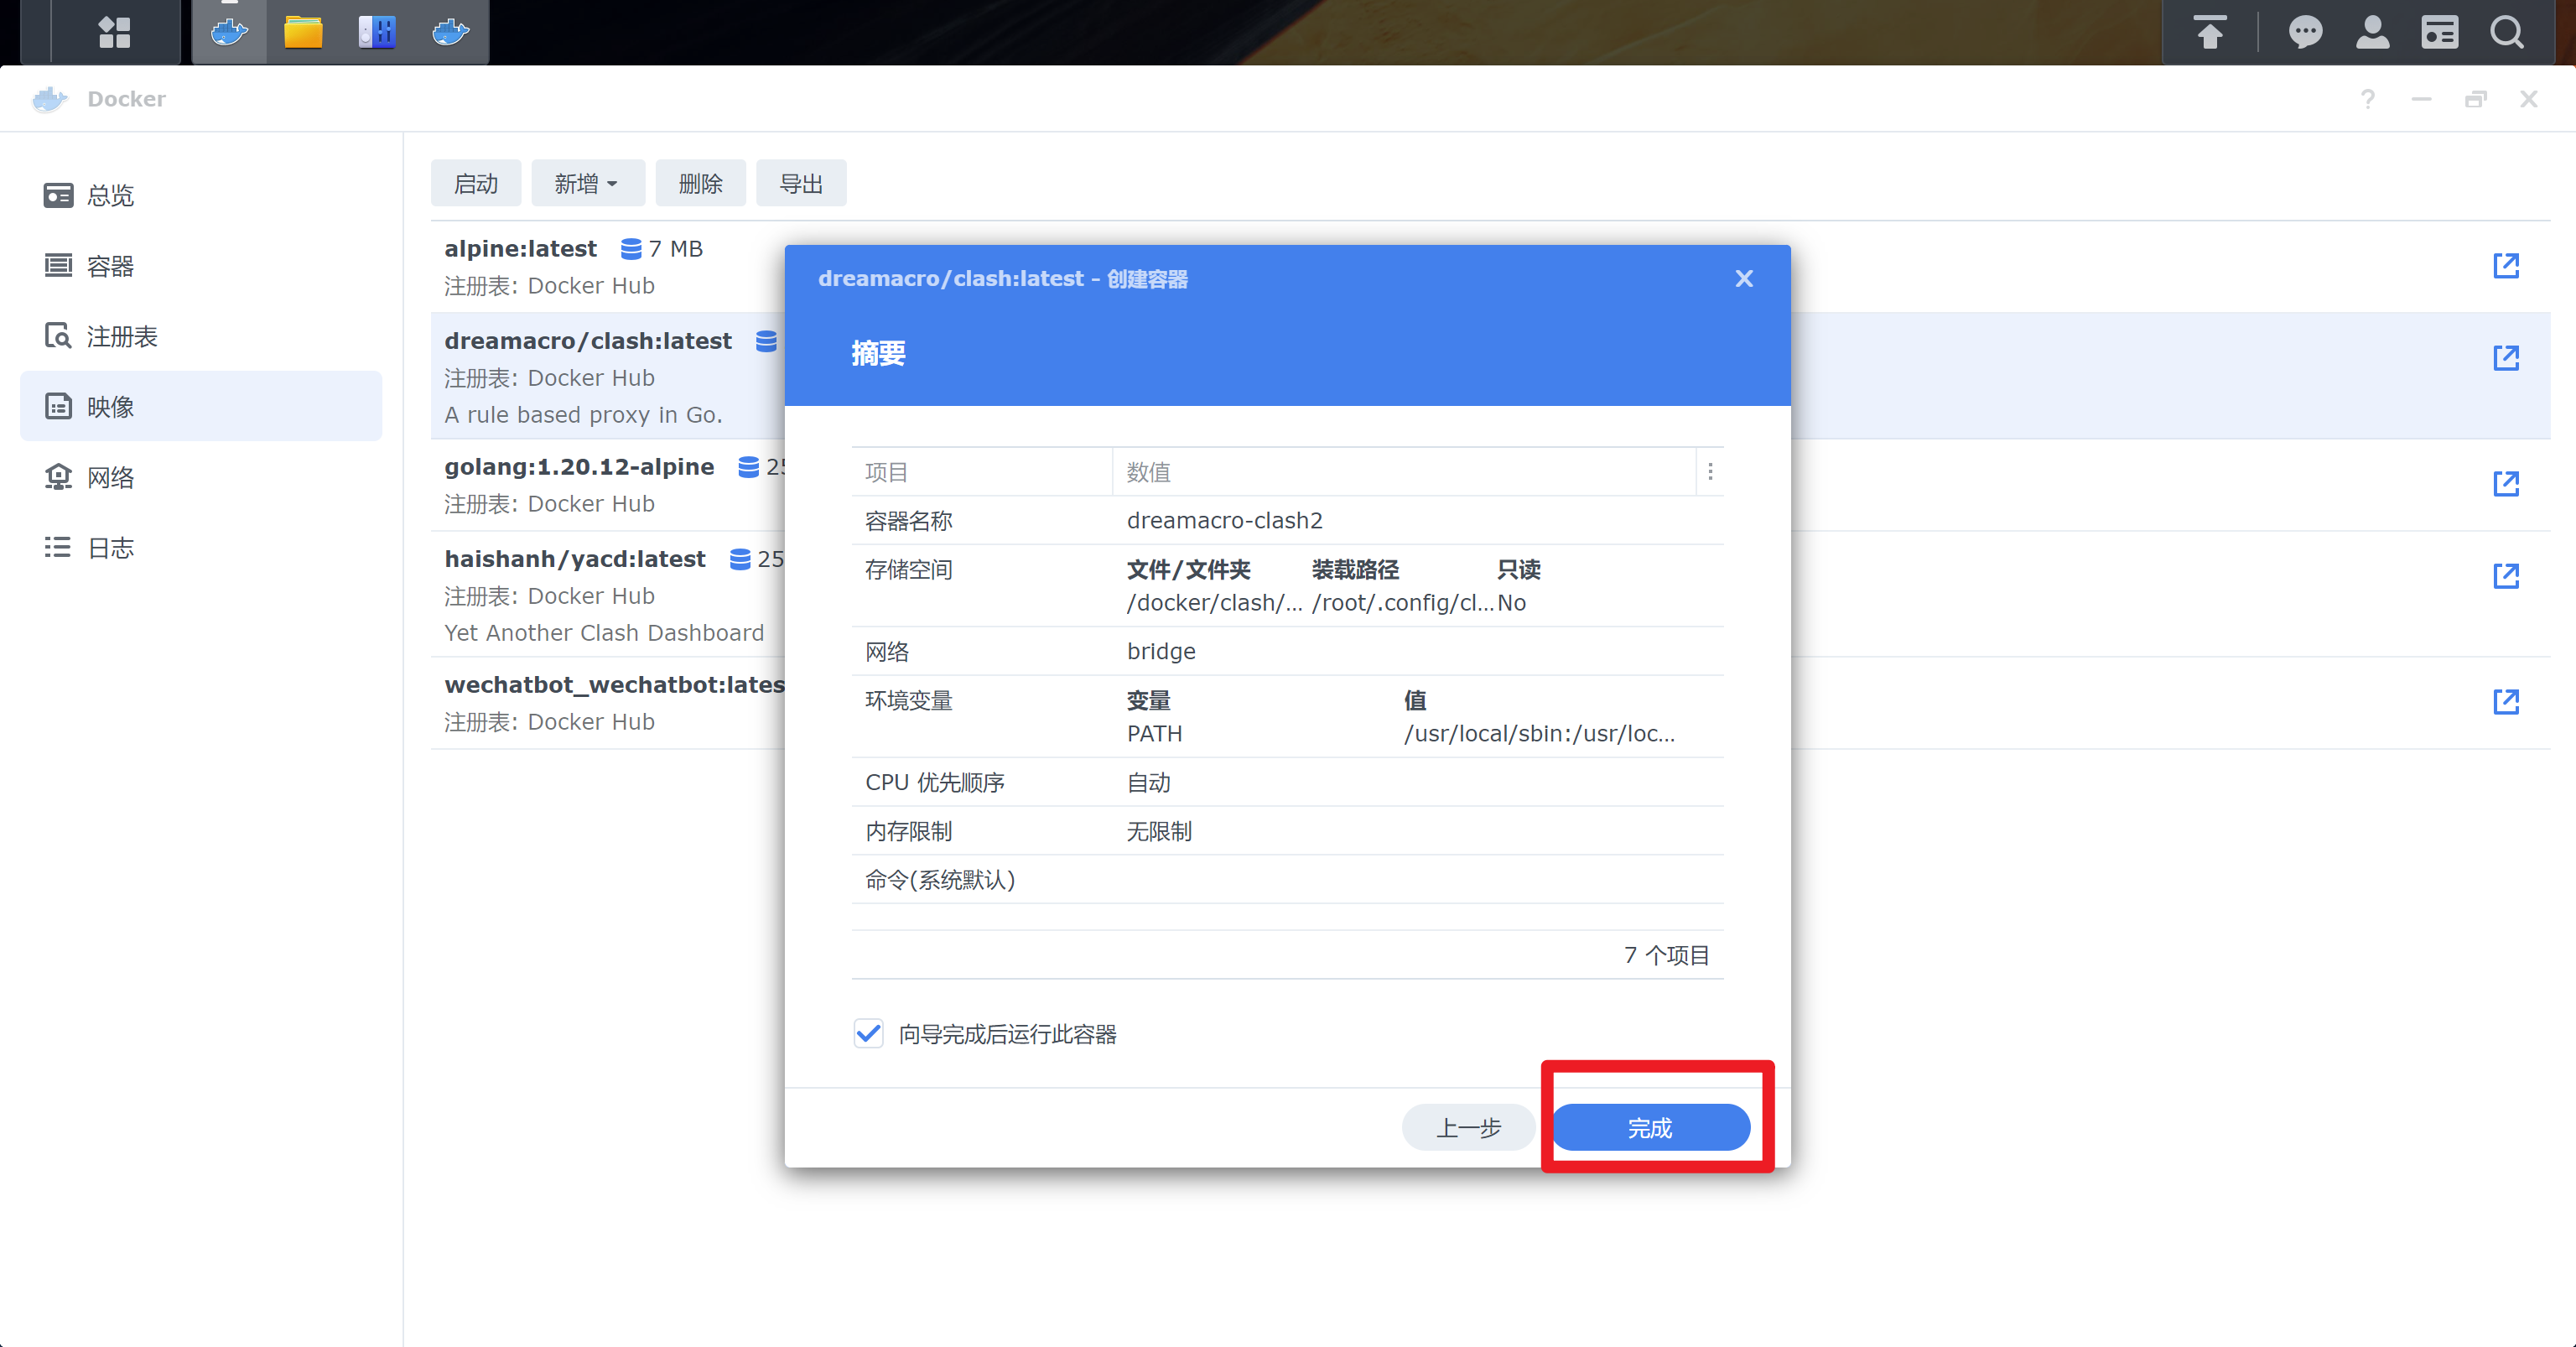Go to the 注册表 registry section
This screenshot has height=1347, width=2576.
[x=201, y=336]
